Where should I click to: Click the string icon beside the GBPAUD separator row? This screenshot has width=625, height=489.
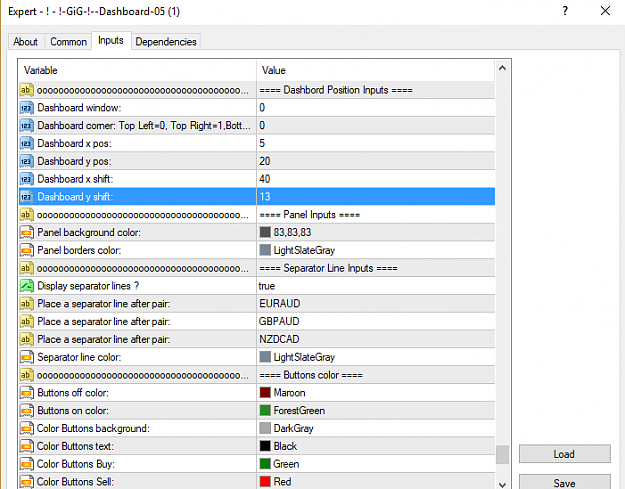26,322
